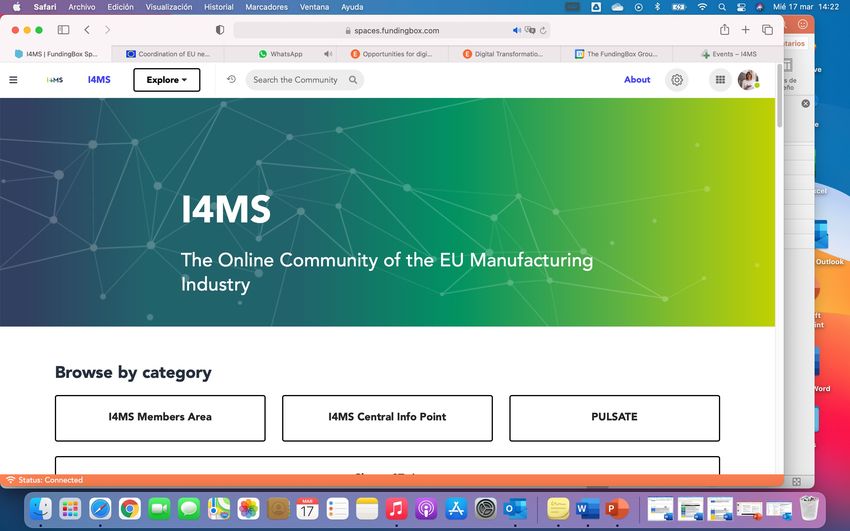The width and height of the screenshot is (850, 531).
Task: Switch to the WhatsApp tab
Action: pos(280,54)
